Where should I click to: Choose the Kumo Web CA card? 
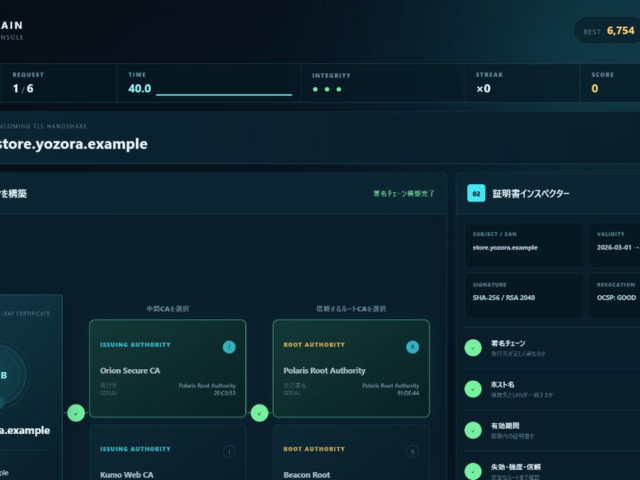tap(167, 453)
